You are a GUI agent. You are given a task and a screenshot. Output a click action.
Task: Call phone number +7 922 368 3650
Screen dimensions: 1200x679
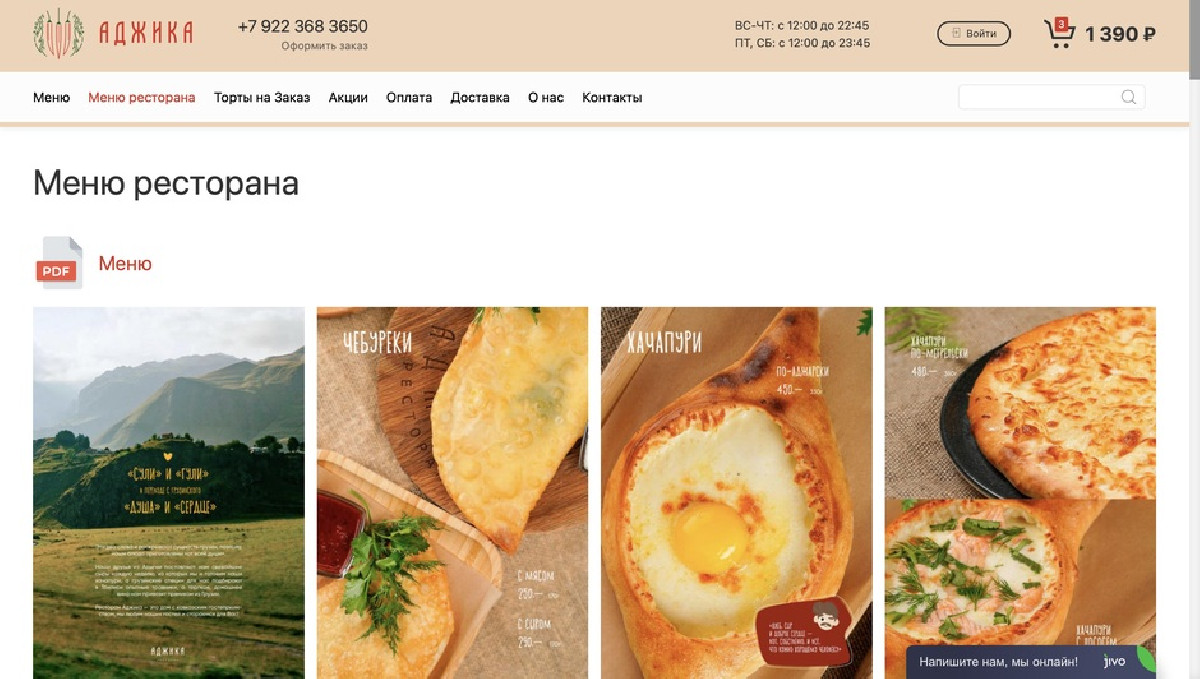coord(302,26)
